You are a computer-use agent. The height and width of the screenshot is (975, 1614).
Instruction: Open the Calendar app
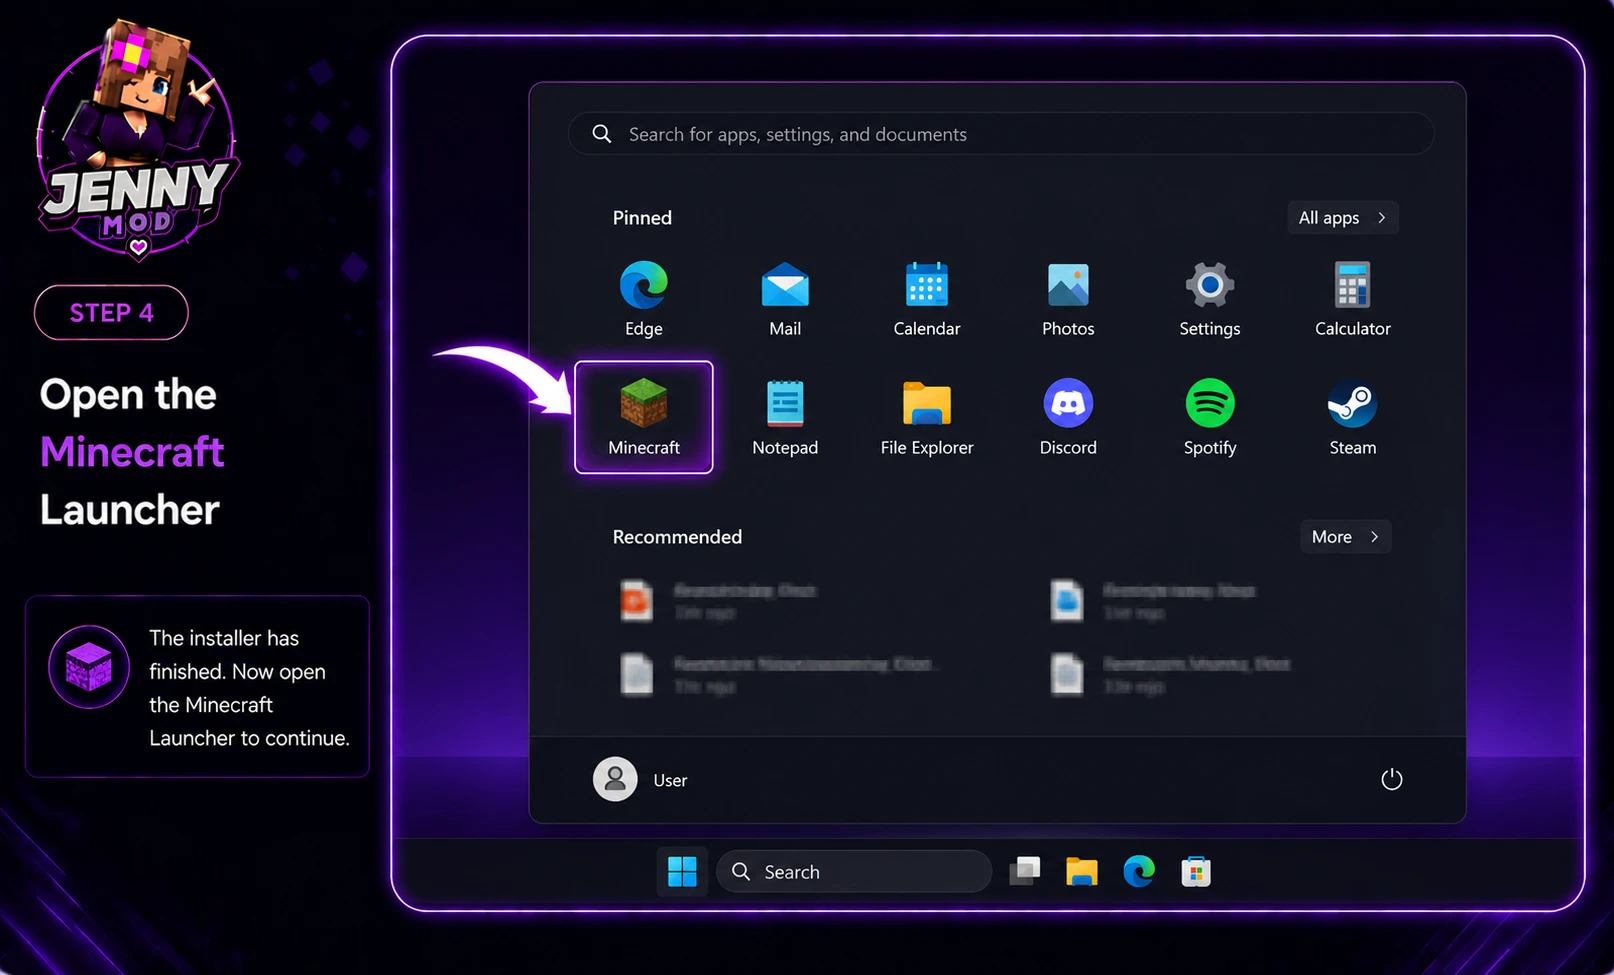[927, 298]
